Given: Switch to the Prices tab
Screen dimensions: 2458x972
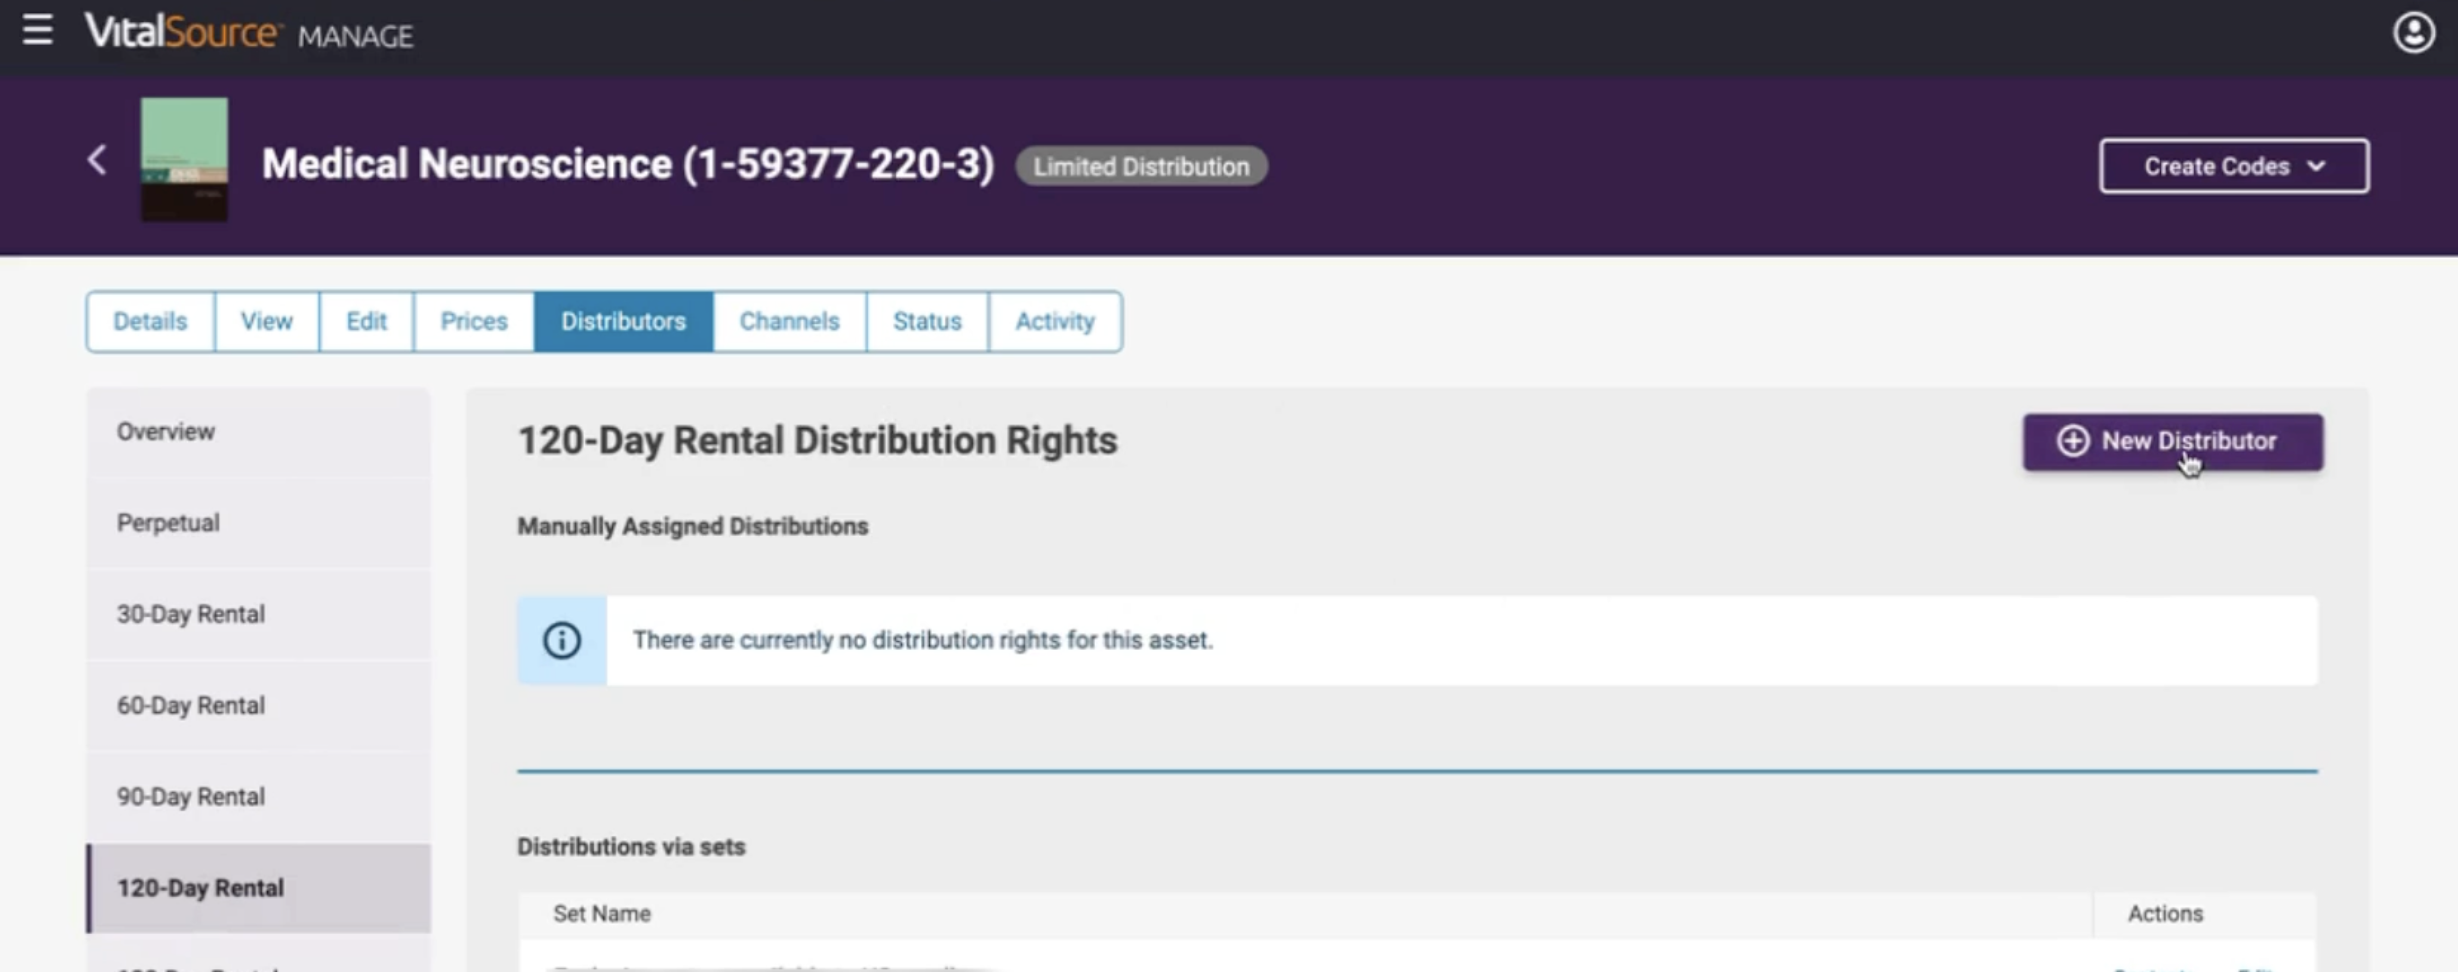Looking at the screenshot, I should coord(474,322).
